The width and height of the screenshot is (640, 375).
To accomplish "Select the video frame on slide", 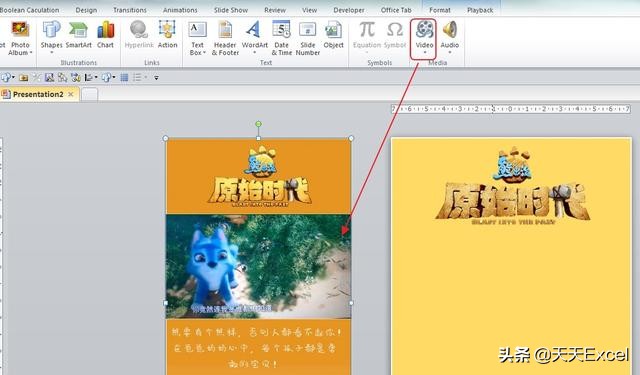I will [x=258, y=266].
